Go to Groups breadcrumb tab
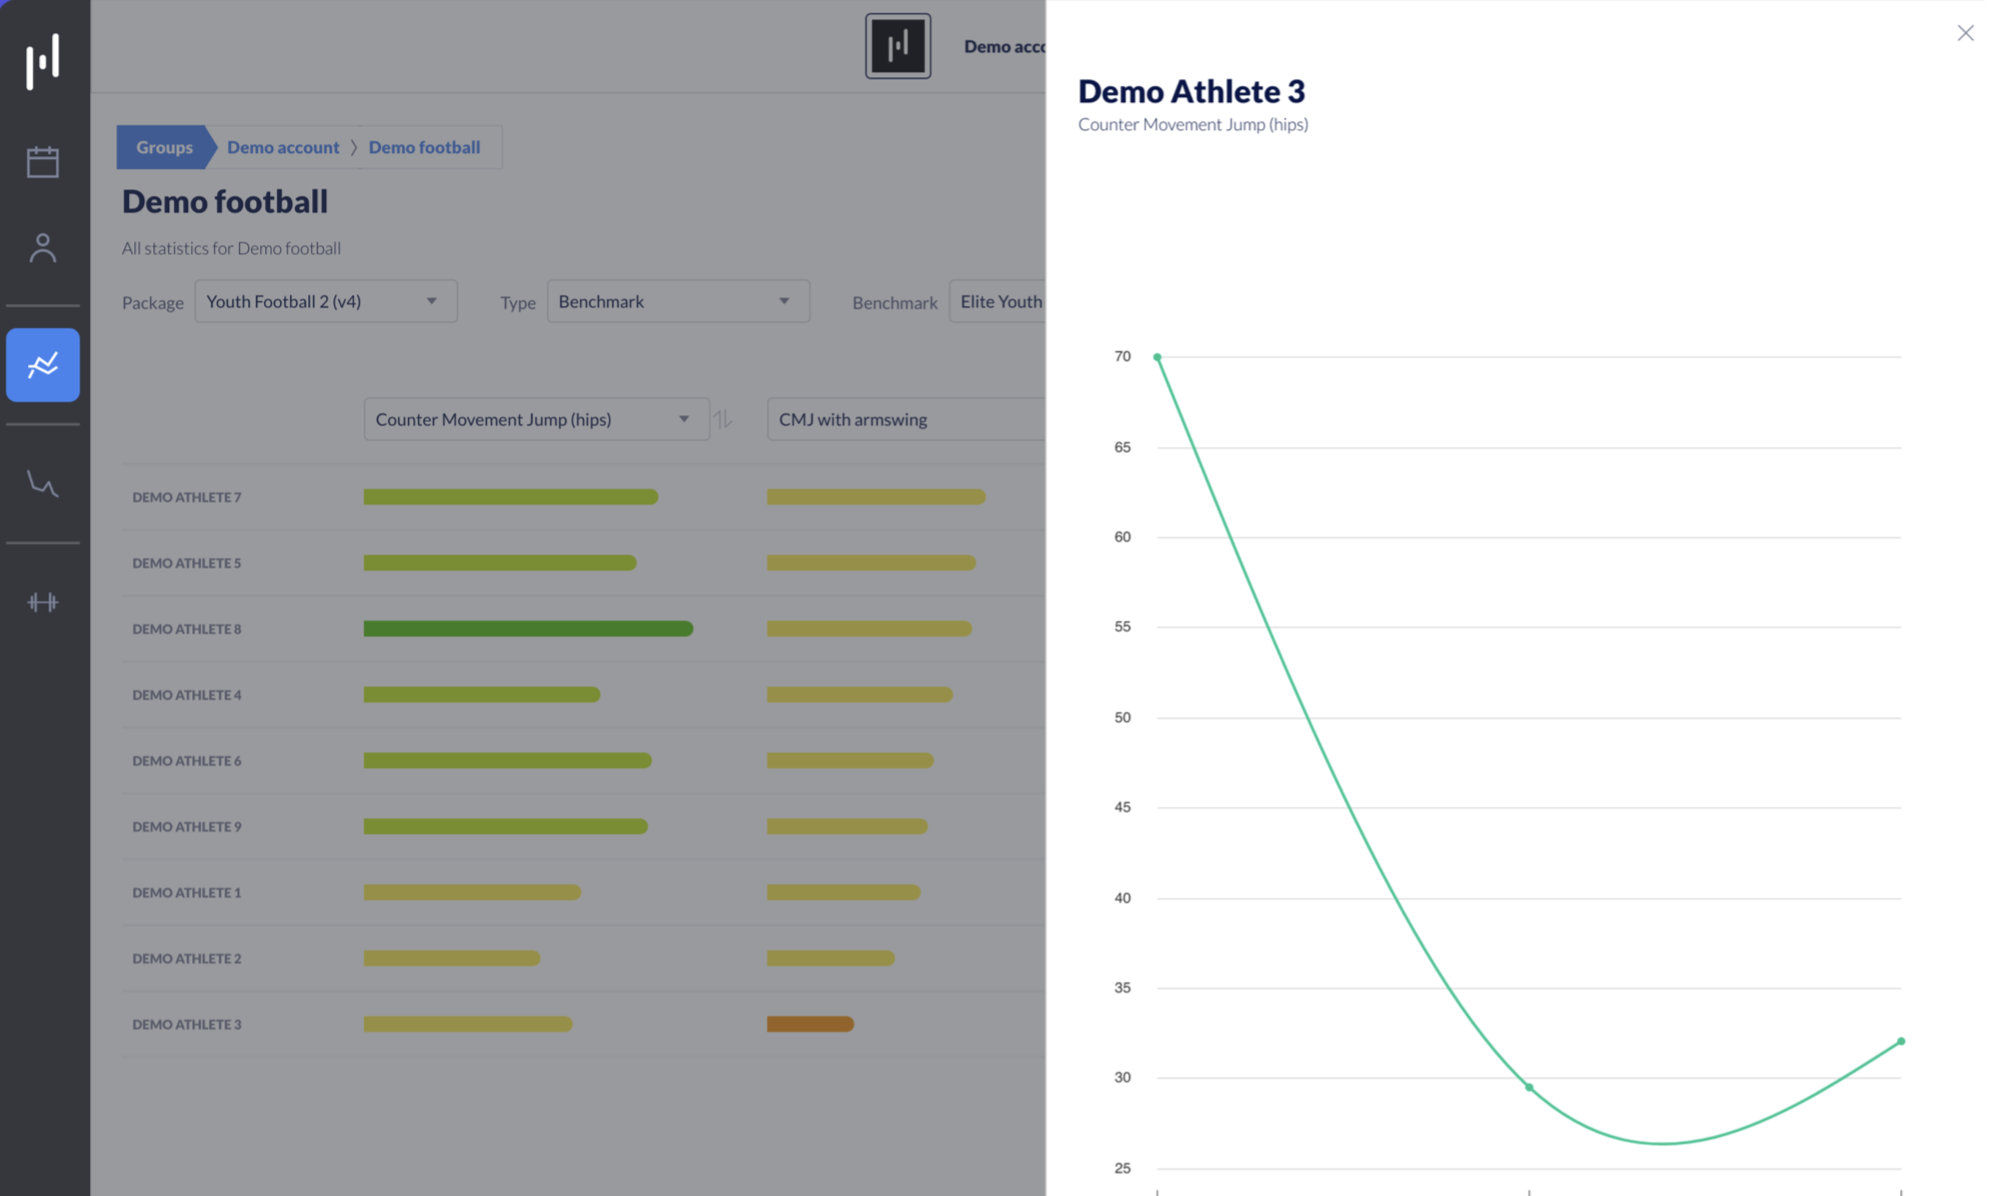 coord(164,147)
